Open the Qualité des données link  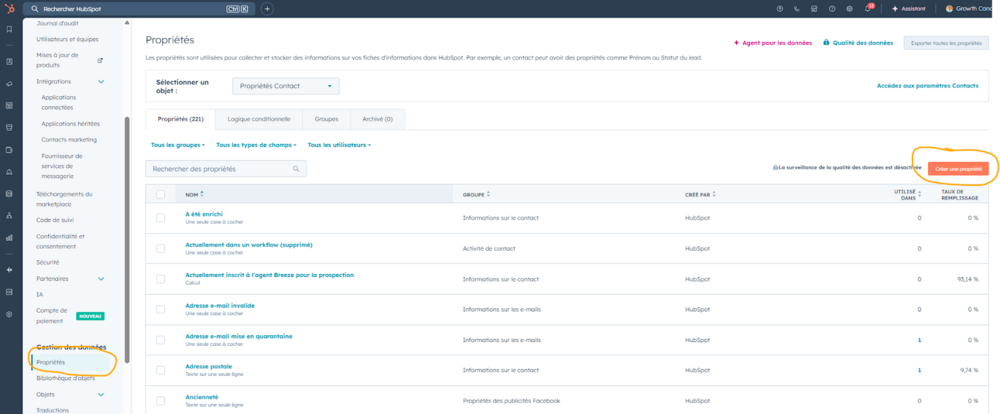(858, 43)
